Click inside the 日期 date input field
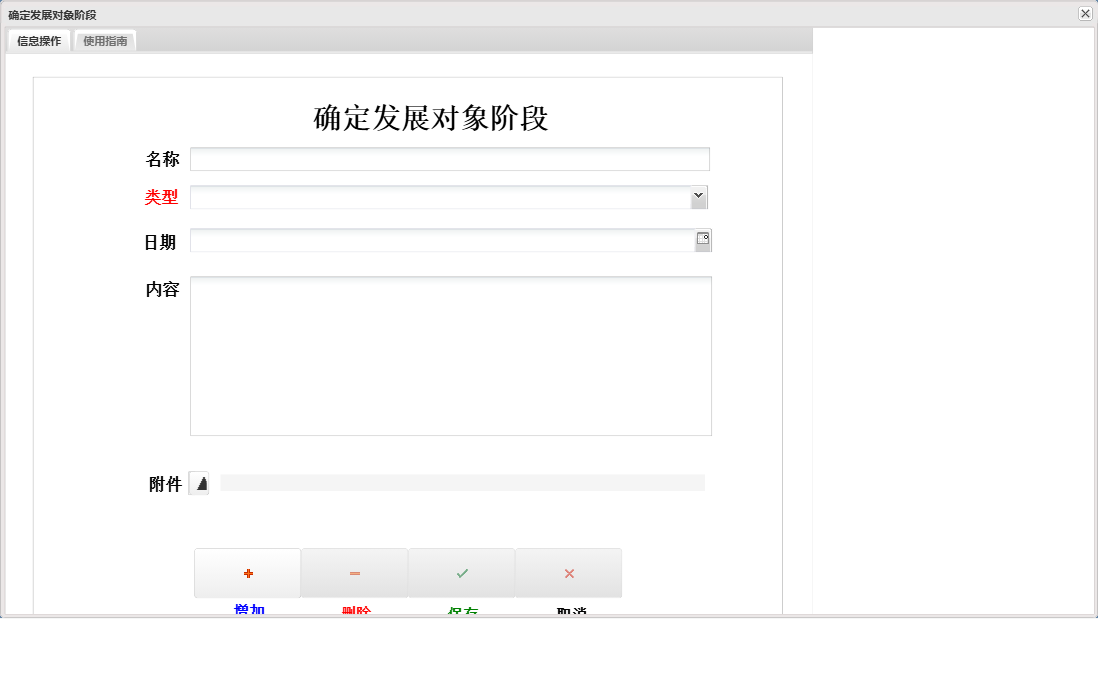 click(x=440, y=240)
